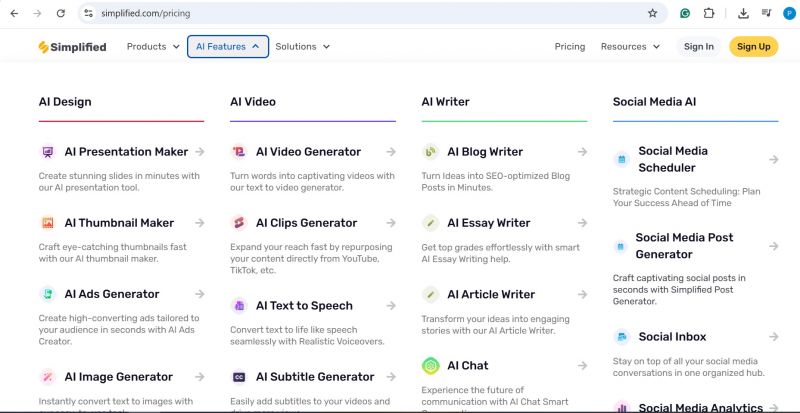Click the AI Text to Speech icon

(239, 306)
